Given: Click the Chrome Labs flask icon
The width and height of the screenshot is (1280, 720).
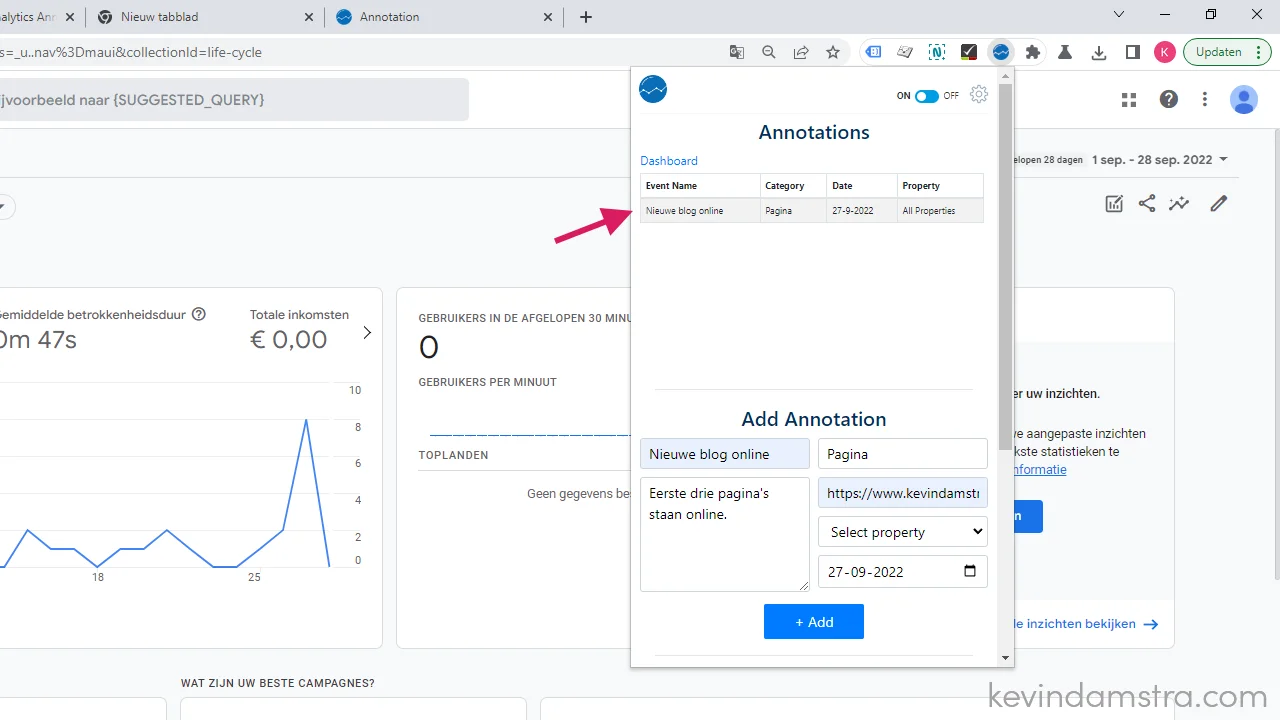Looking at the screenshot, I should (x=1066, y=52).
